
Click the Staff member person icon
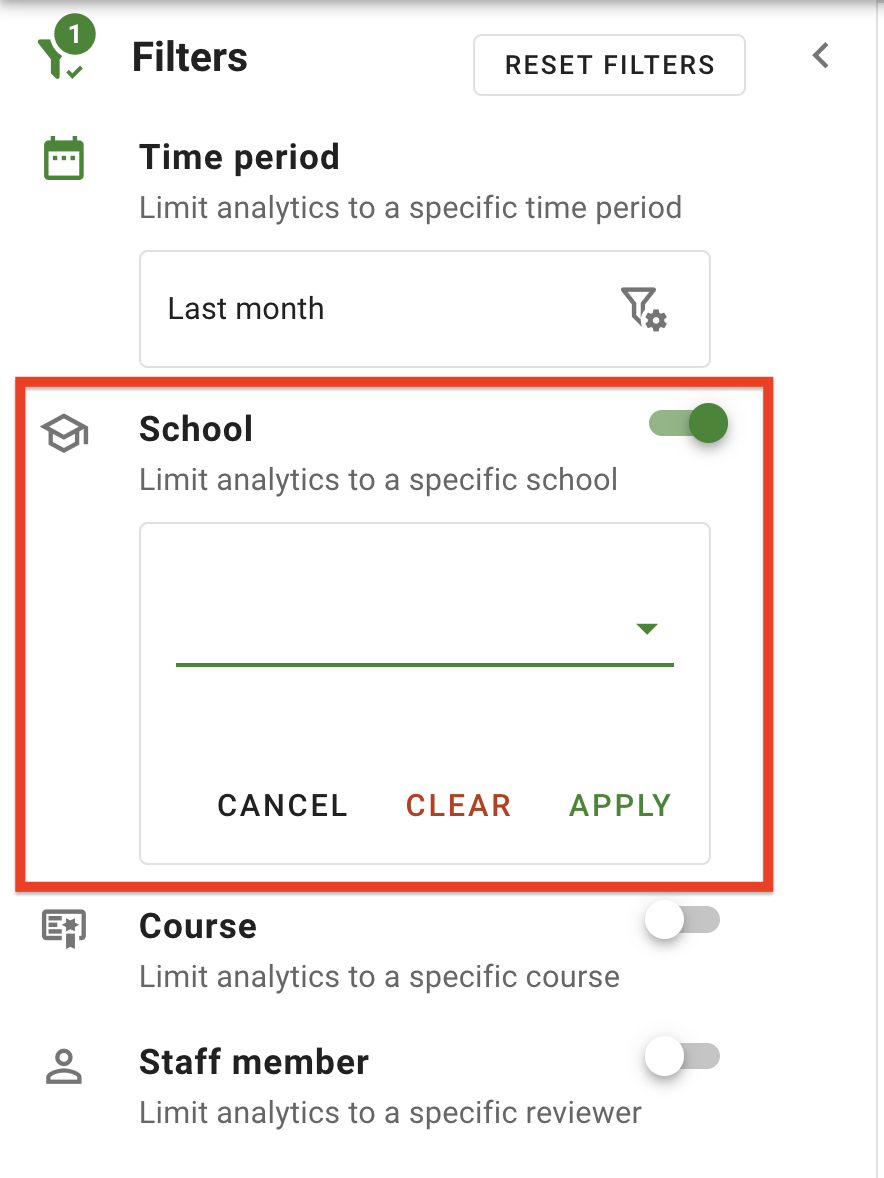coord(63,1066)
